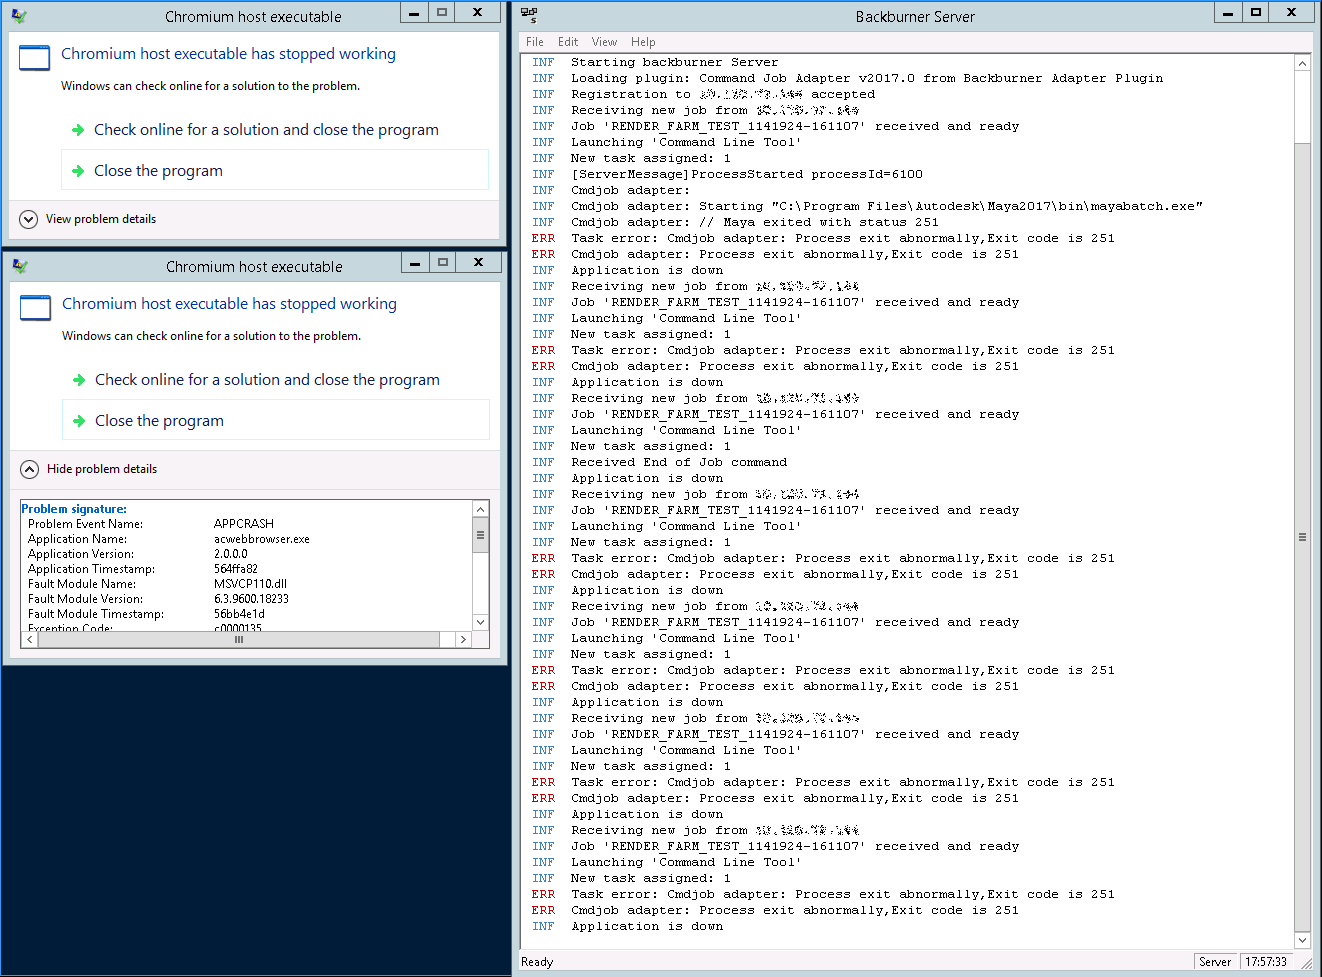
Task: Click the 'Problem signature:' heading
Action: click(x=74, y=509)
